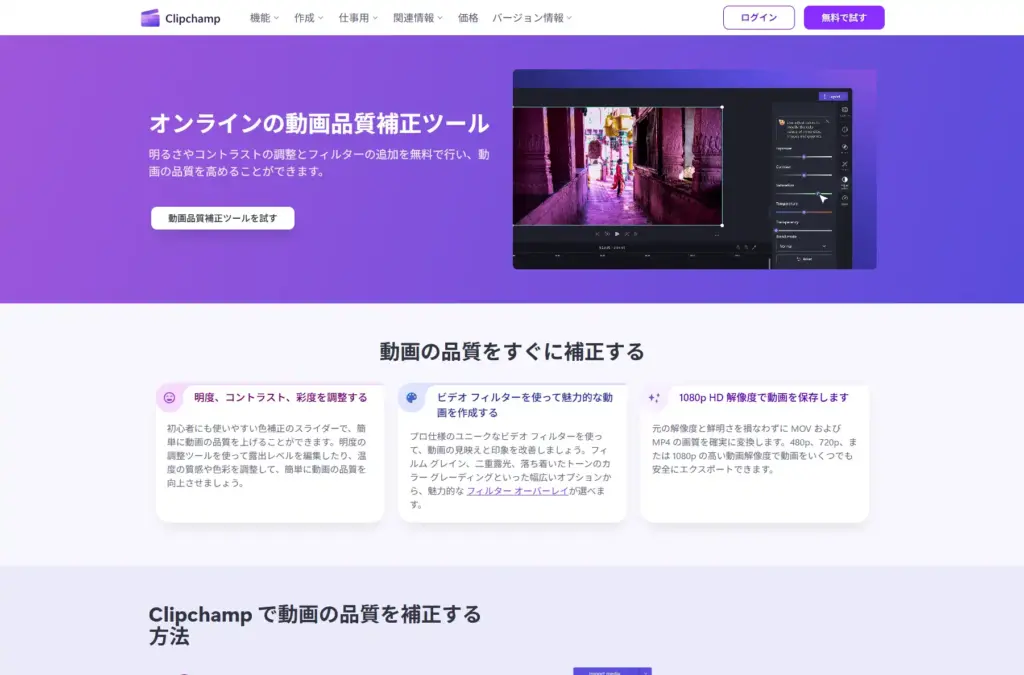Click card title 1080p HD 解像度で動画を保存します
Screen dimensions: 1024x675
point(763,398)
